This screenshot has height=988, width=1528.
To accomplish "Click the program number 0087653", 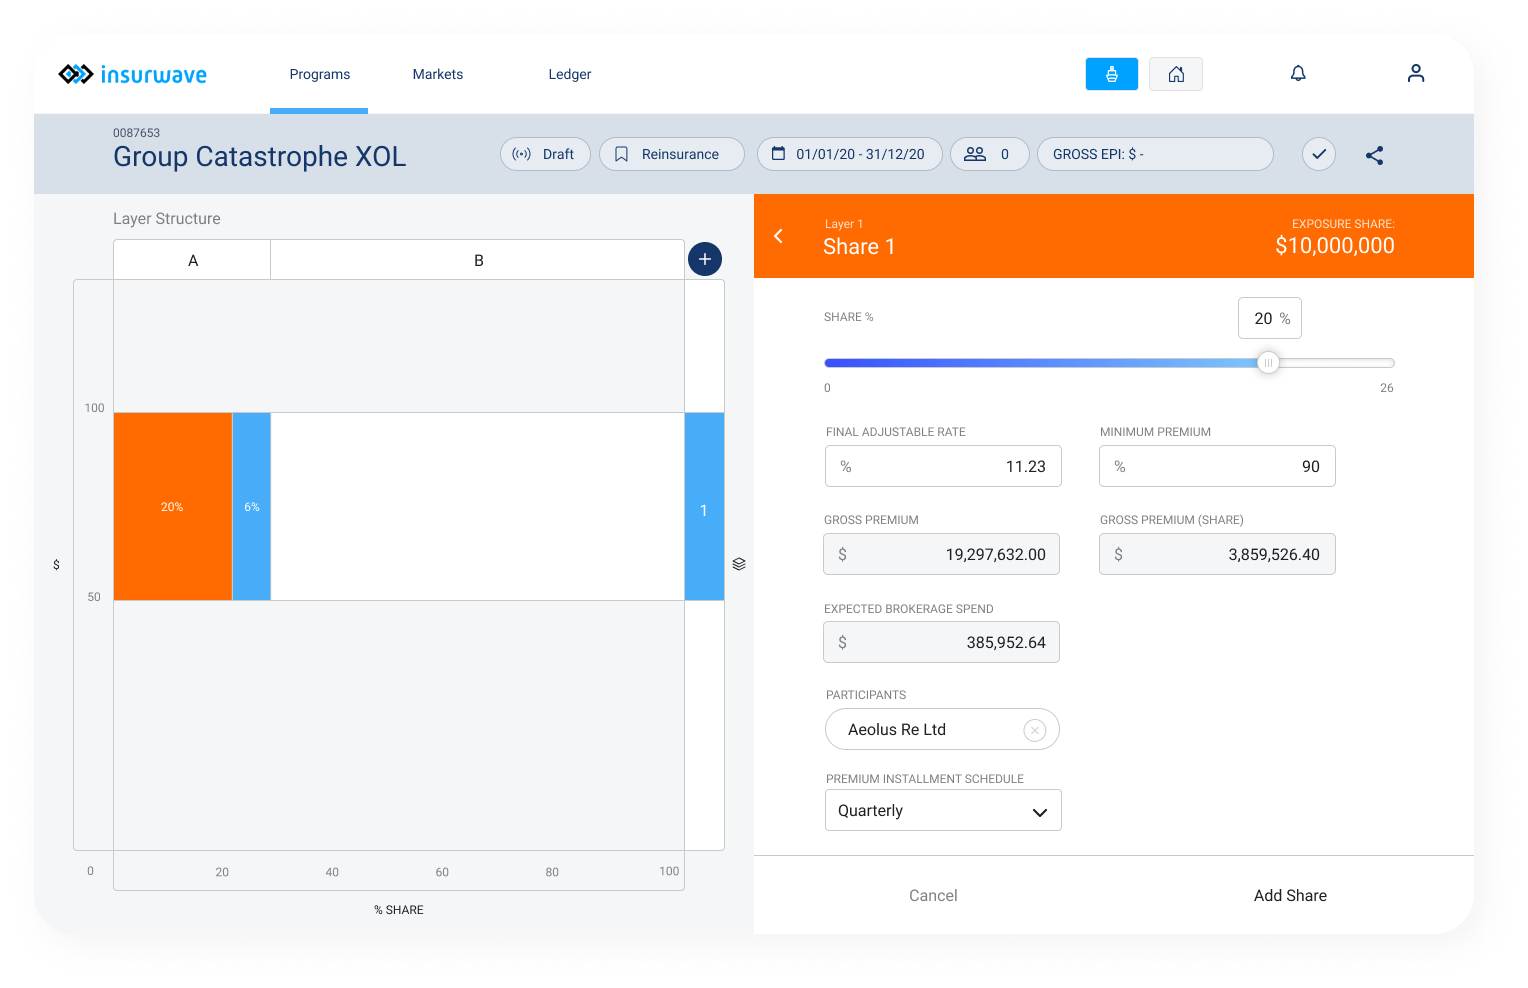I will click(136, 133).
